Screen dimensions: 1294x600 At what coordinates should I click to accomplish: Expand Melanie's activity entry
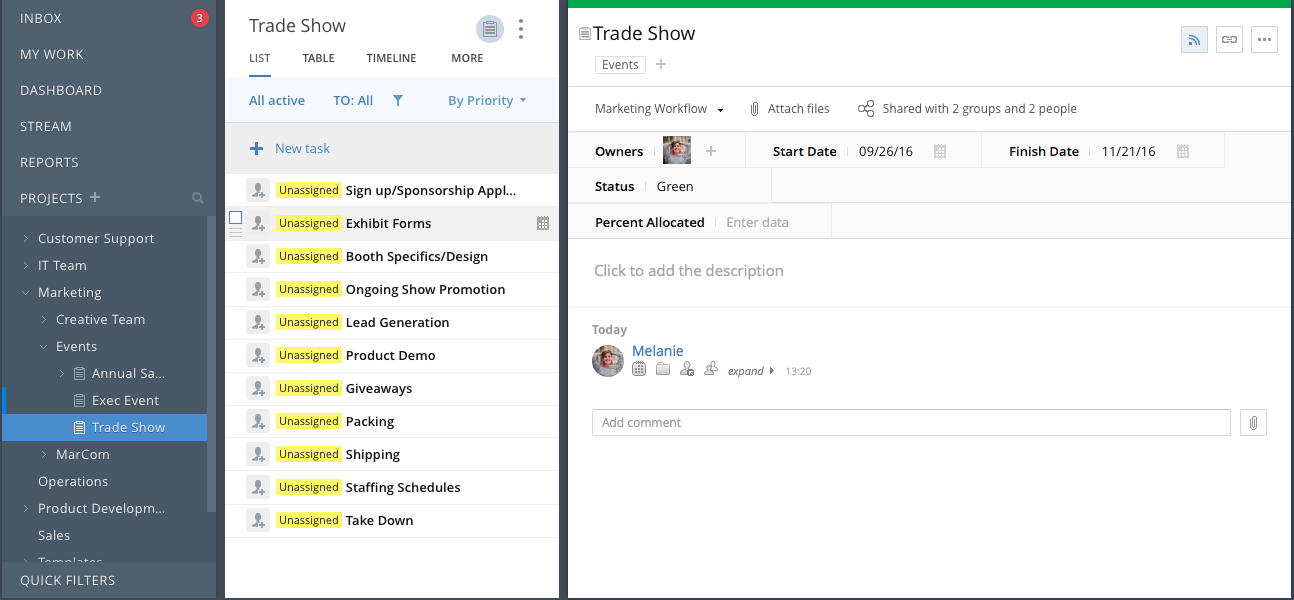(x=751, y=371)
